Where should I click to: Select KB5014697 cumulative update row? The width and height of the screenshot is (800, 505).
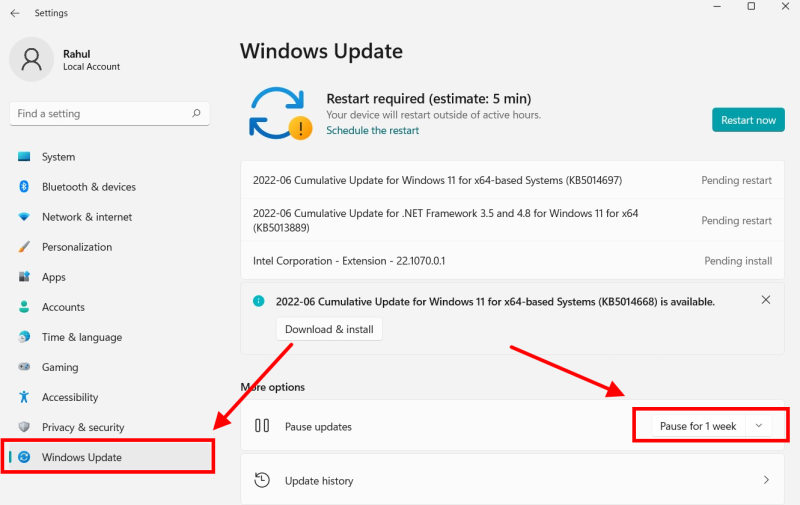pyautogui.click(x=512, y=180)
